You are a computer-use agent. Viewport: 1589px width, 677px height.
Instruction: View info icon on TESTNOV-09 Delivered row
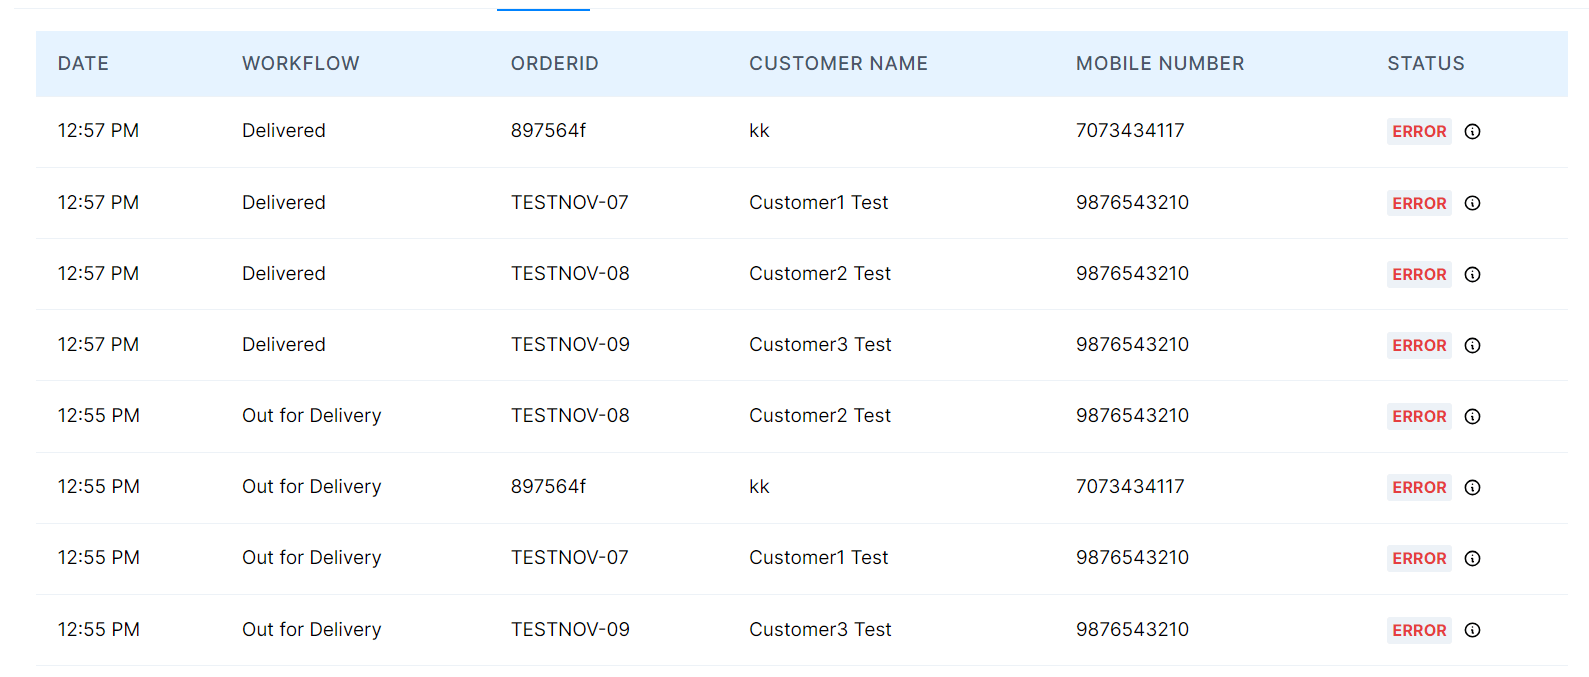pos(1472,345)
